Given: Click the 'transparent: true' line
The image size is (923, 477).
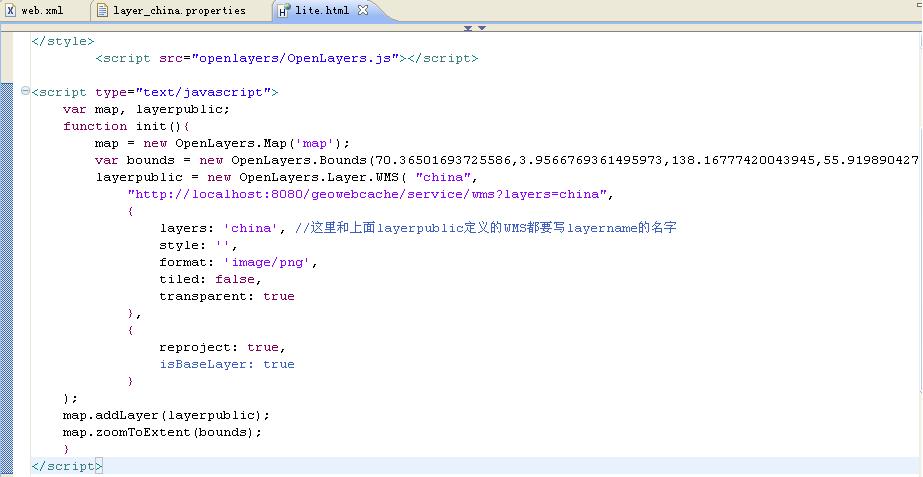Looking at the screenshot, I should tap(227, 296).
